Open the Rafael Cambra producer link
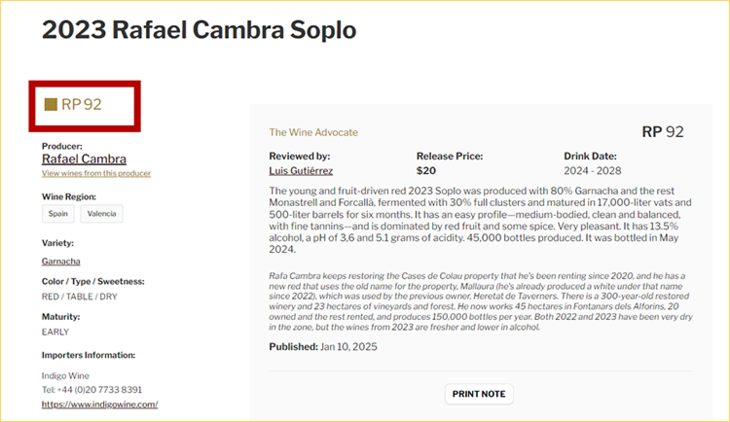 tap(82, 158)
